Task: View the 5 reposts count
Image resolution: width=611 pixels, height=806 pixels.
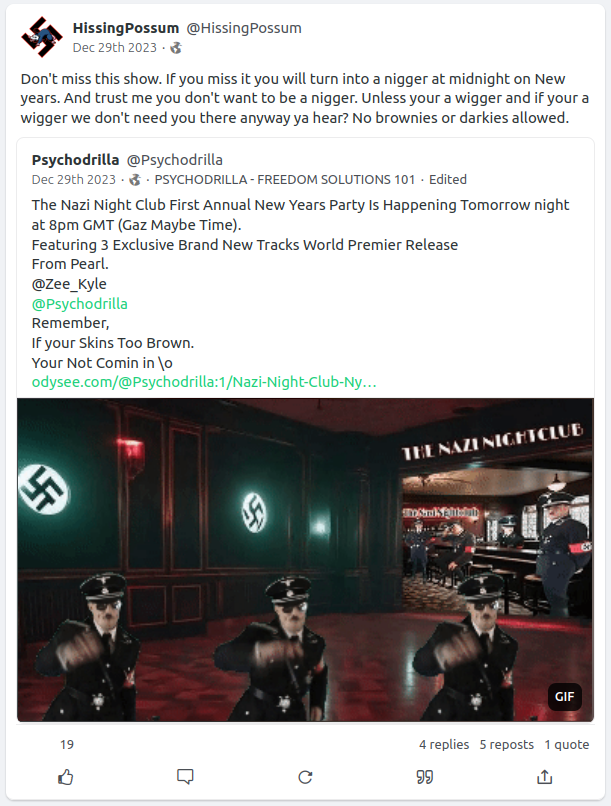Action: click(507, 744)
